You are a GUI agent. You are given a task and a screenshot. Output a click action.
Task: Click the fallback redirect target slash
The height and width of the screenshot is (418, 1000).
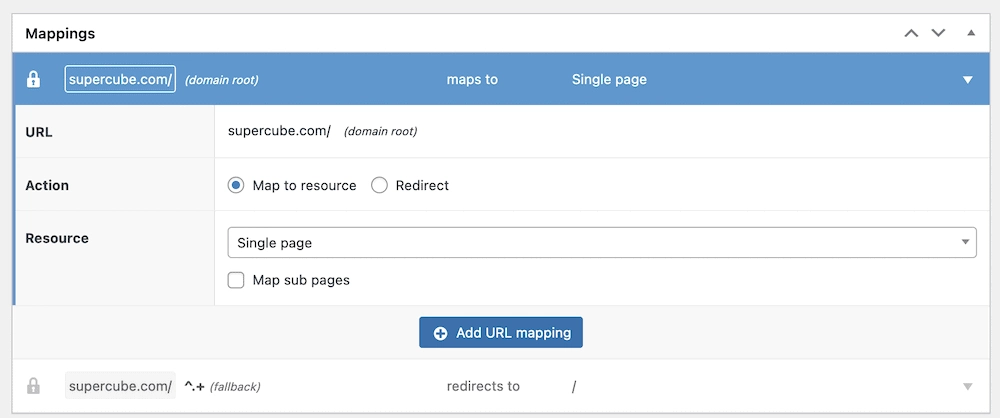coord(574,387)
